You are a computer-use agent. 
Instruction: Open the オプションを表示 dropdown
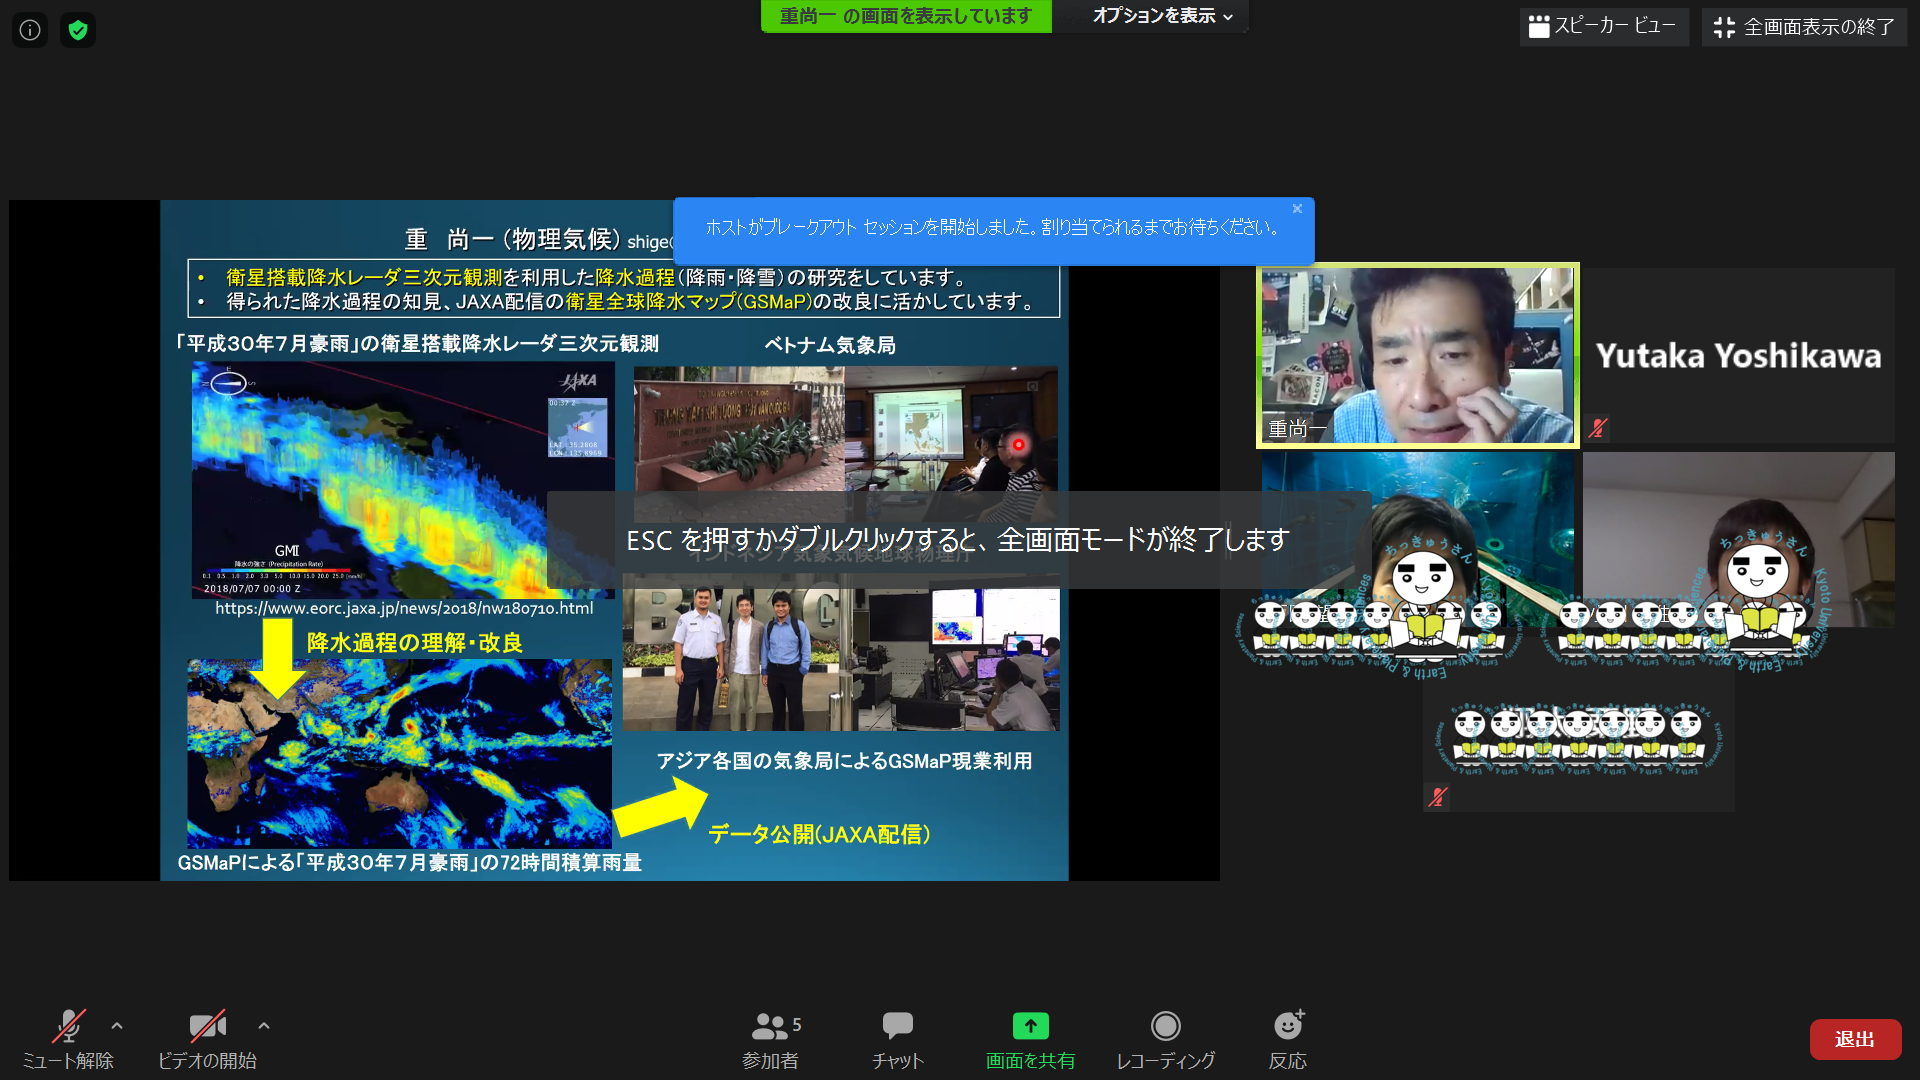tap(1162, 16)
